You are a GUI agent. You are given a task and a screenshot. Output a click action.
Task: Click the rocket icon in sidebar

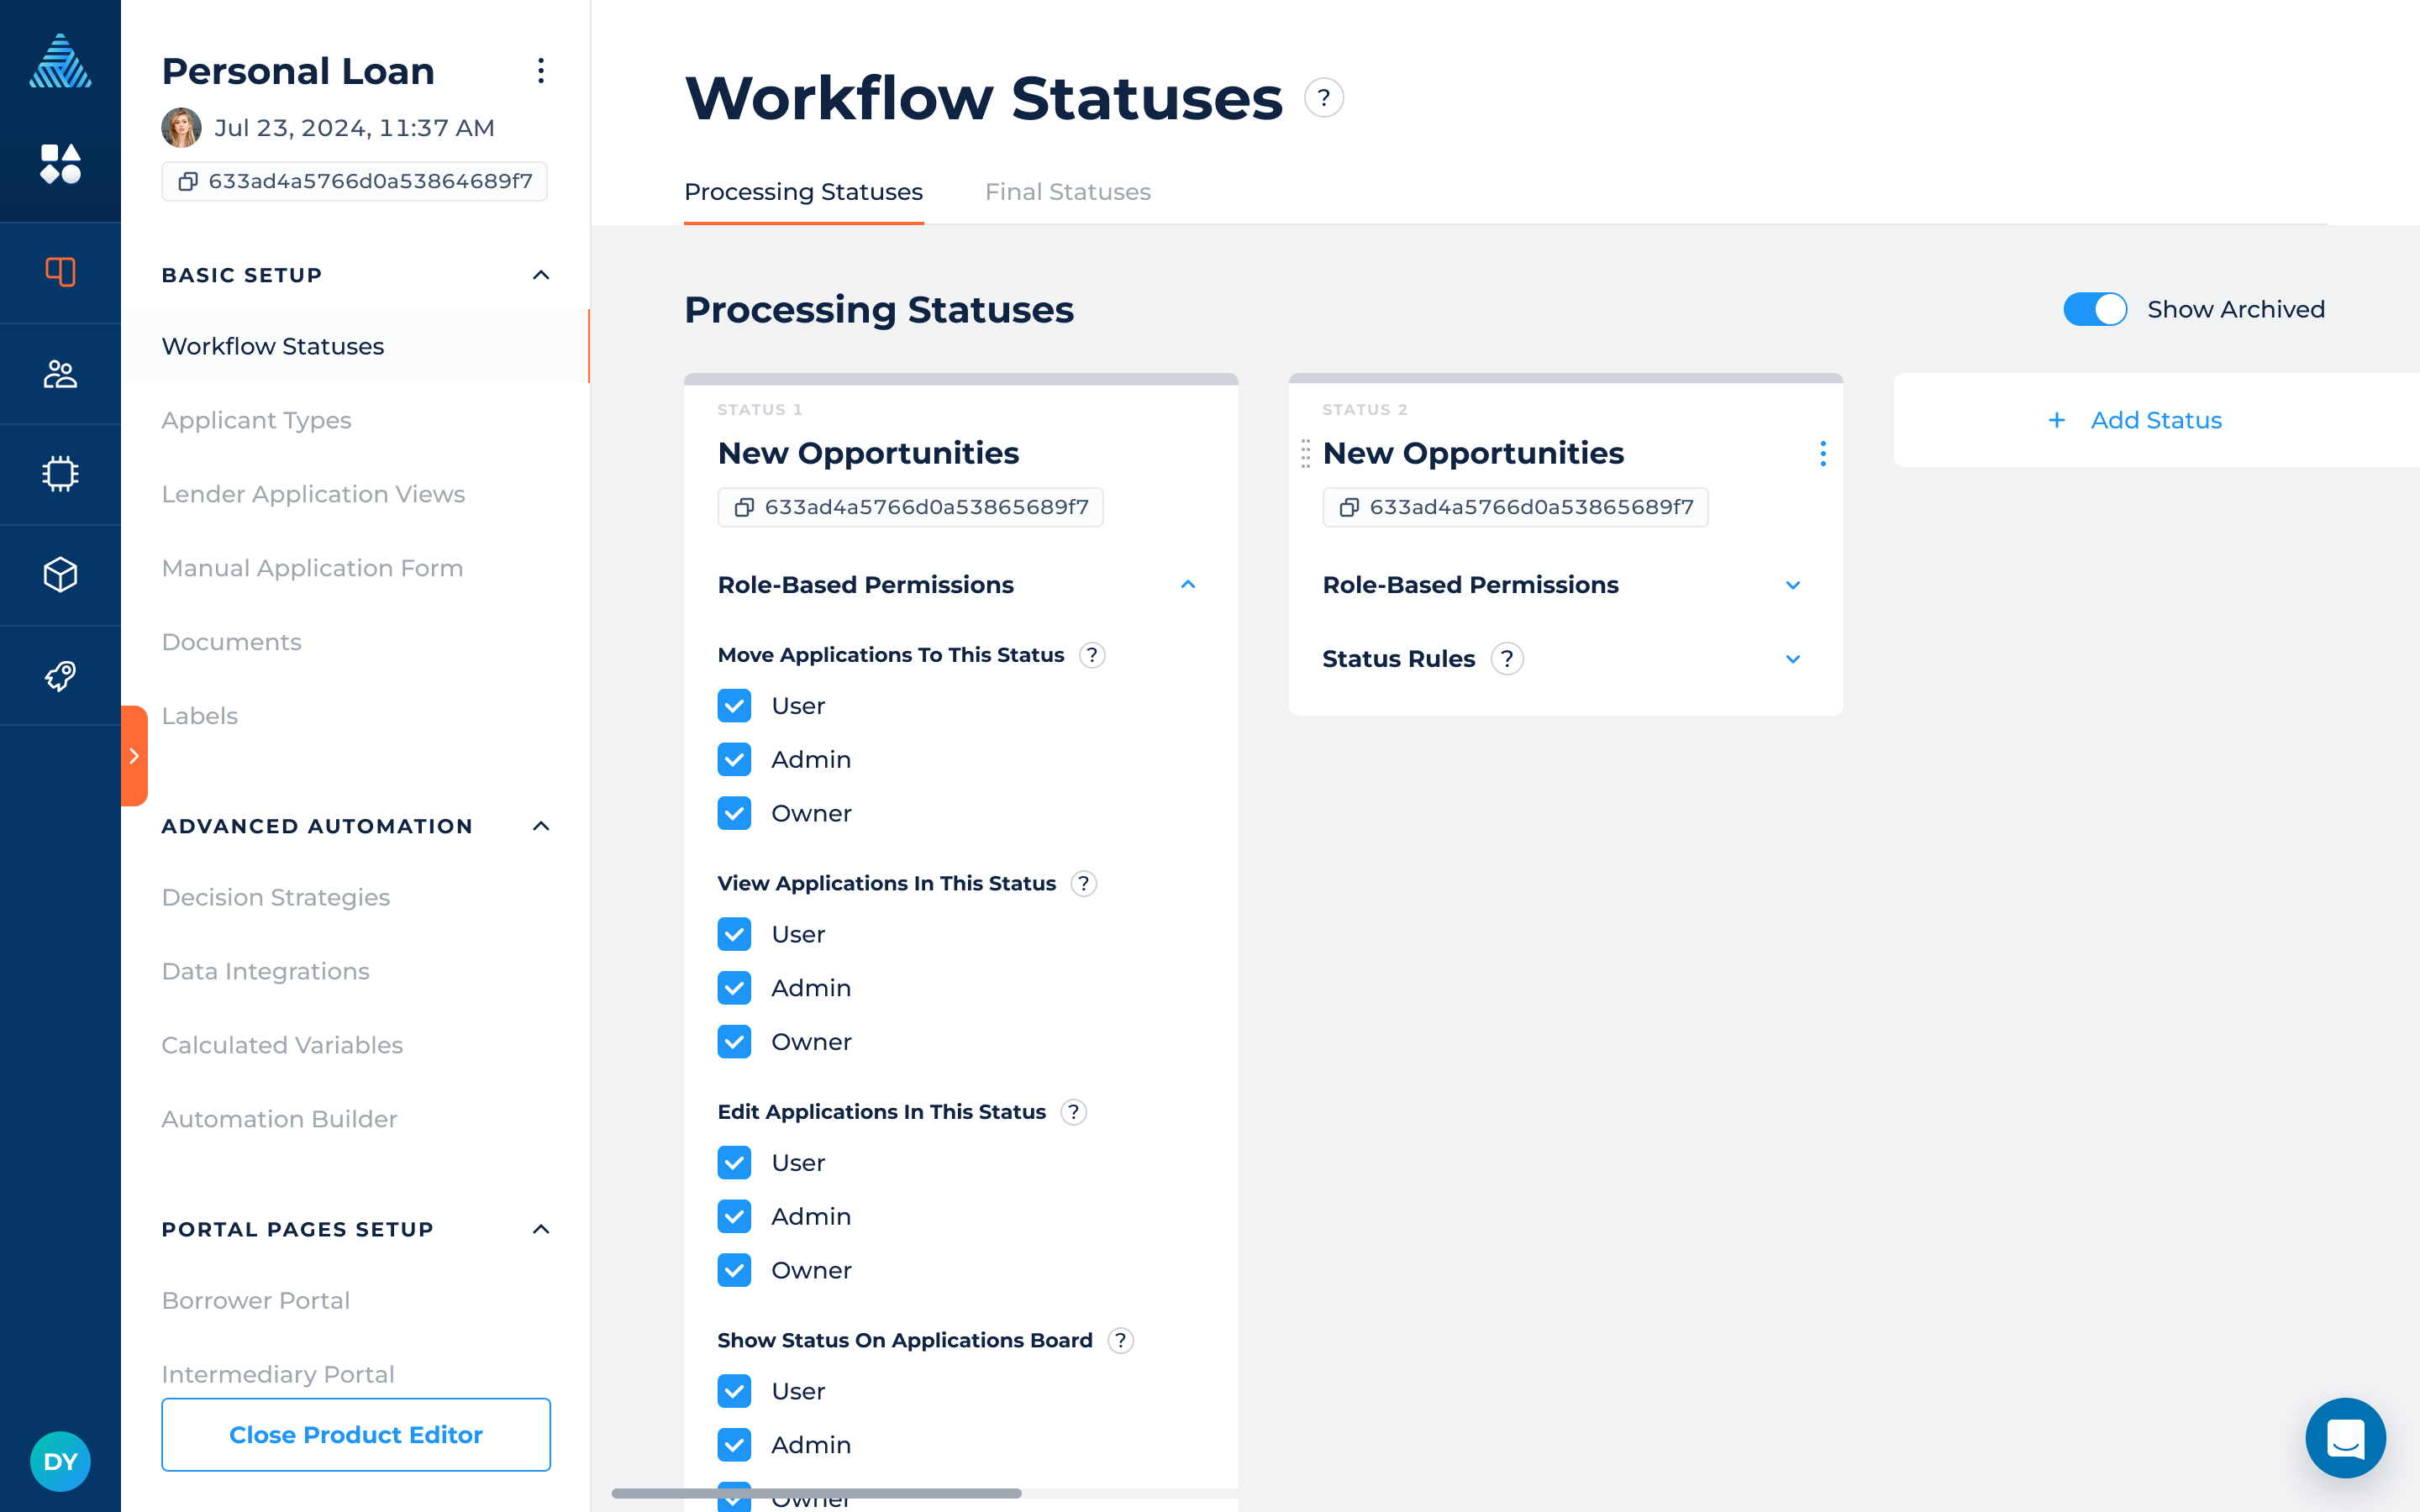coord(60,676)
